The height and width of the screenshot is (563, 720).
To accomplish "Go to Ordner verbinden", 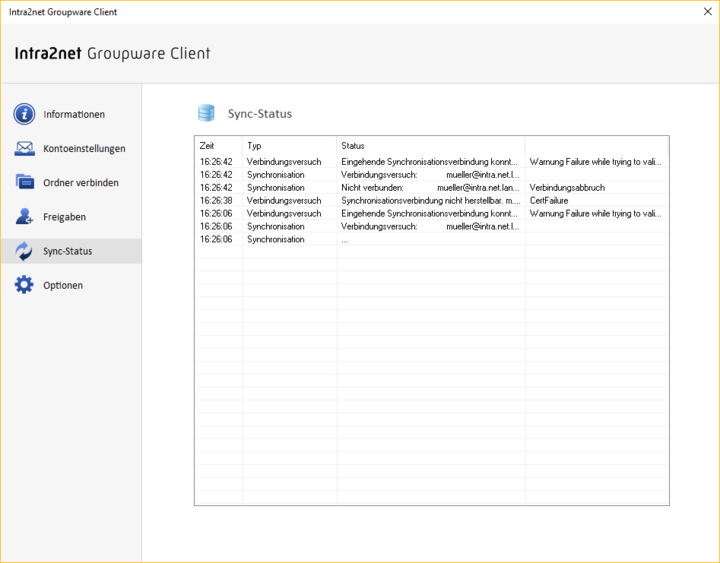I will point(81,183).
